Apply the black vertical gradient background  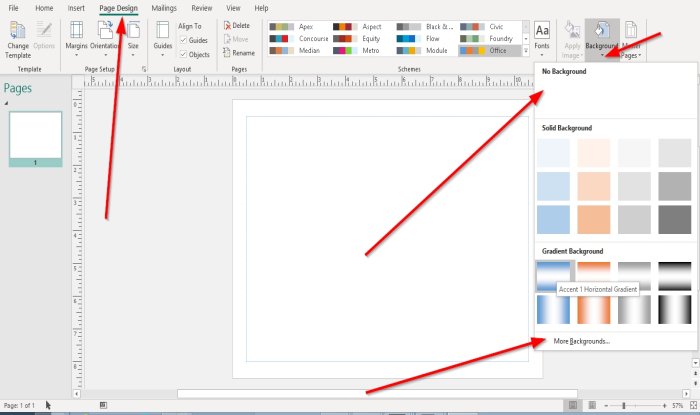click(x=675, y=310)
